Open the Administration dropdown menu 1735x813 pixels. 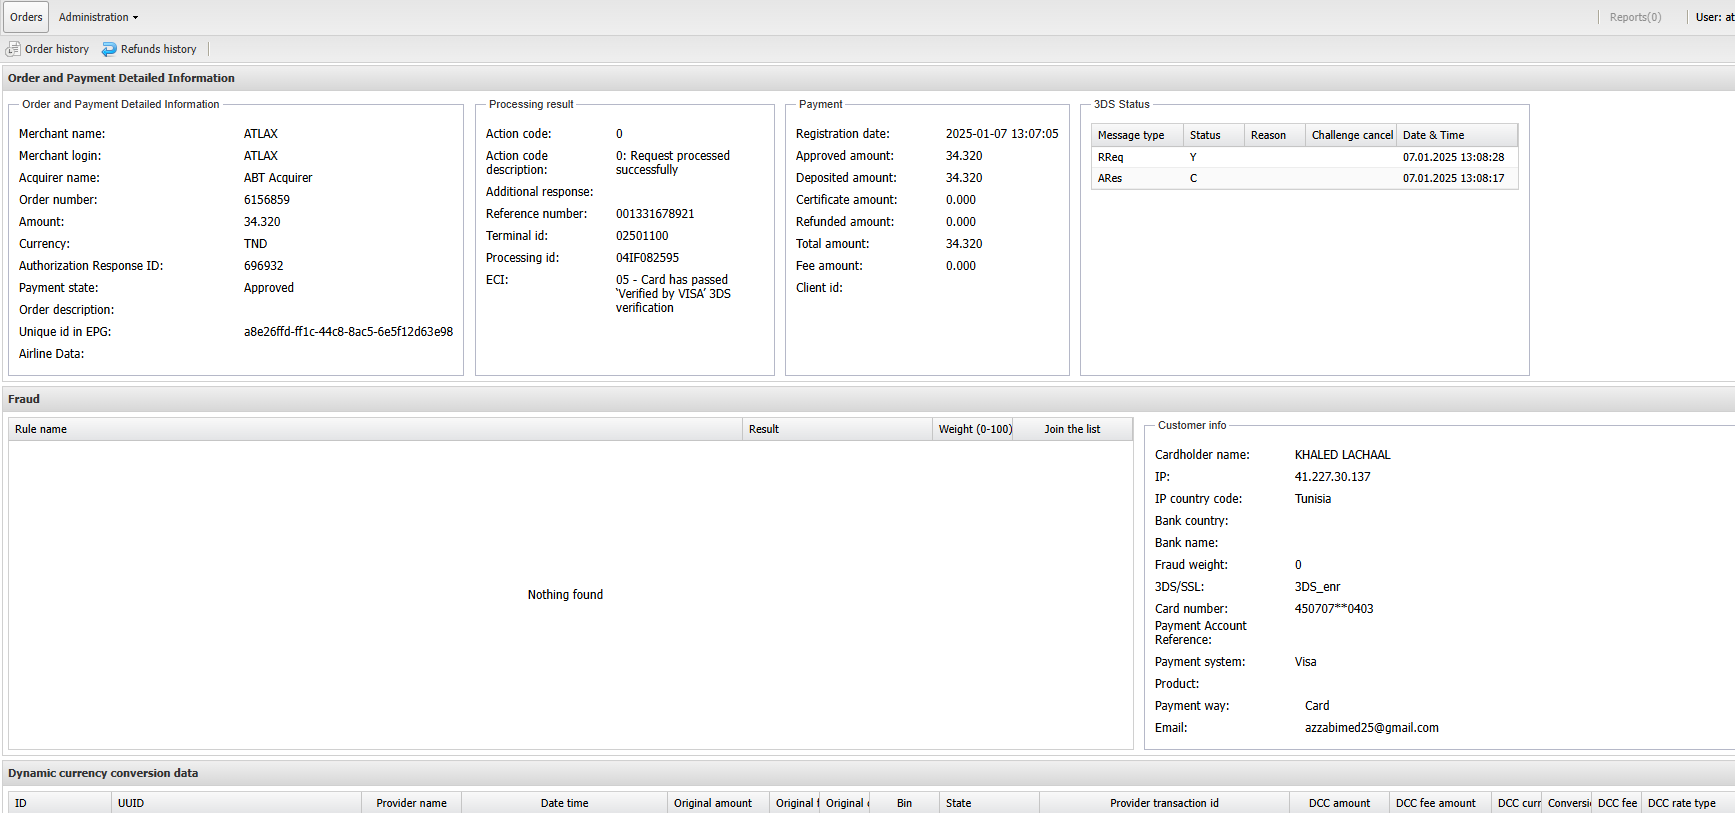(98, 17)
